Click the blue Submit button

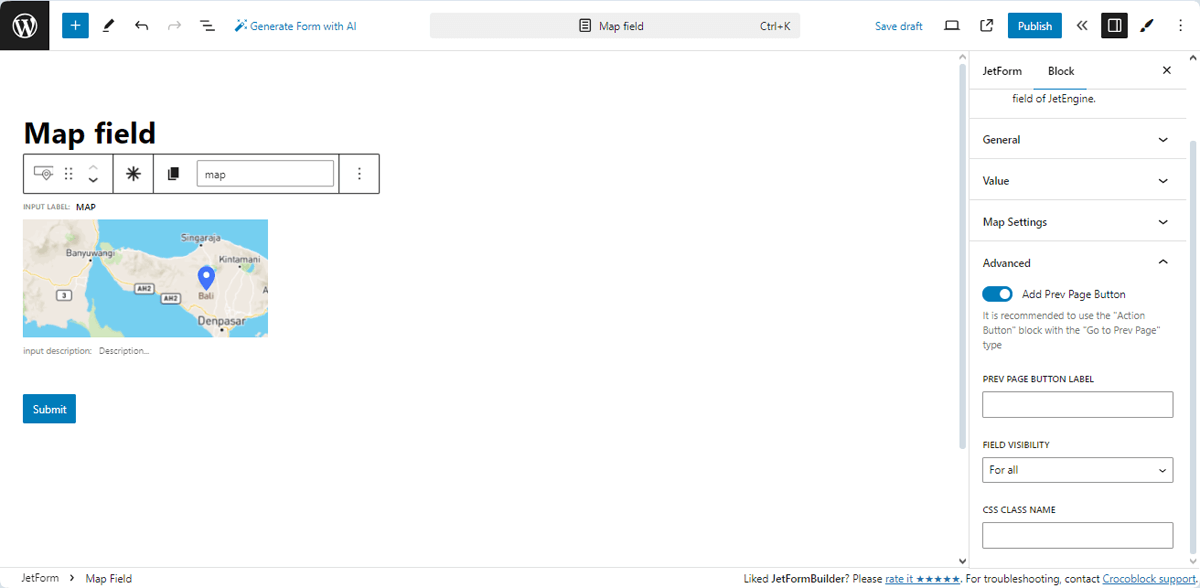coord(49,409)
